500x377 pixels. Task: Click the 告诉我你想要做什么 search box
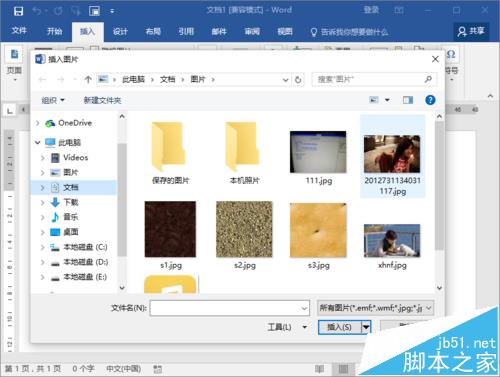point(349,32)
